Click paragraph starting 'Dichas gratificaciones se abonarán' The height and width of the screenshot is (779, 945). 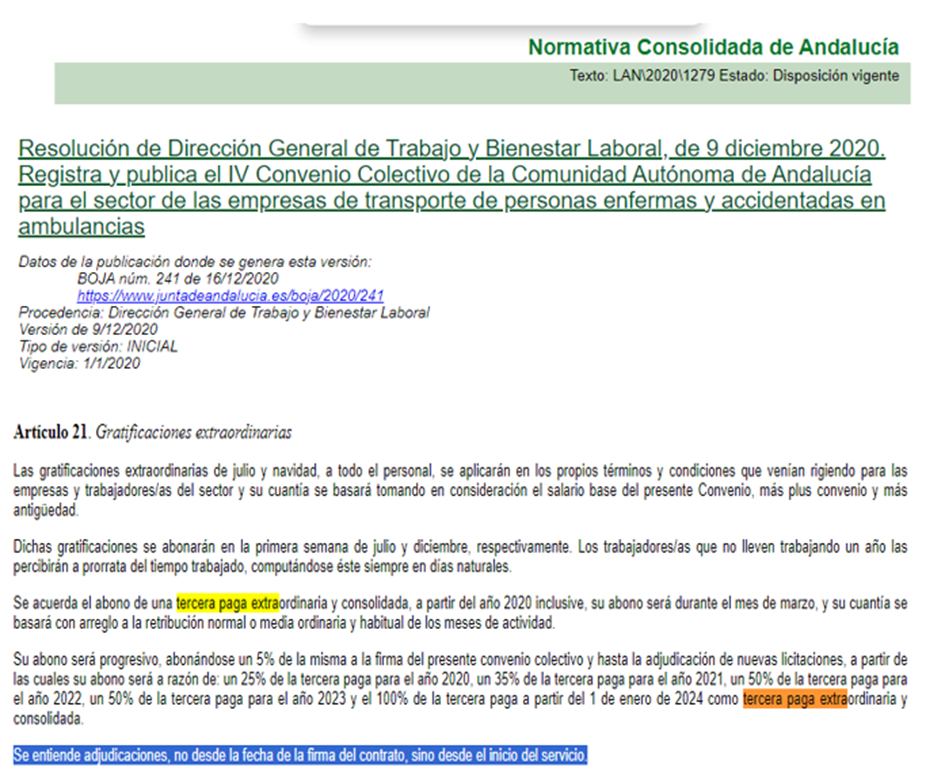tap(460, 557)
